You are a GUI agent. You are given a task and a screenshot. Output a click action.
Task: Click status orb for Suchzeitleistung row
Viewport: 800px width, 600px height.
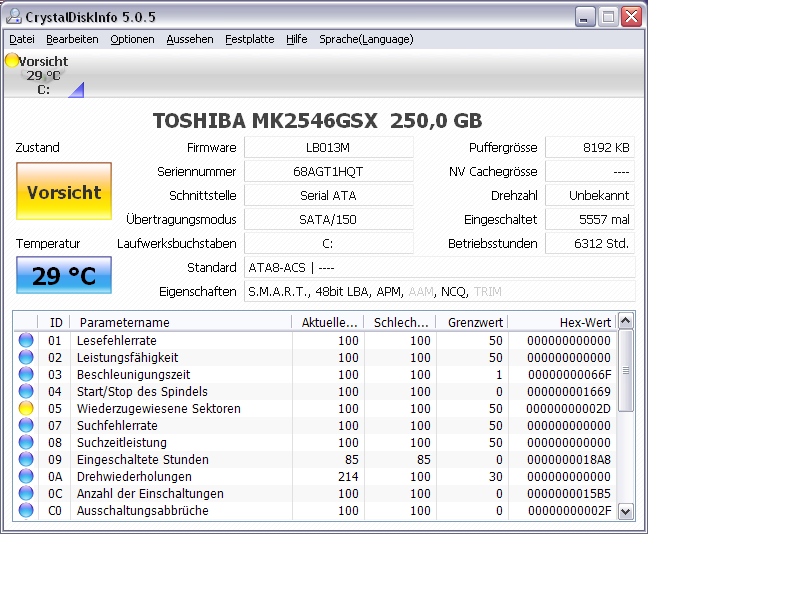[x=26, y=442]
